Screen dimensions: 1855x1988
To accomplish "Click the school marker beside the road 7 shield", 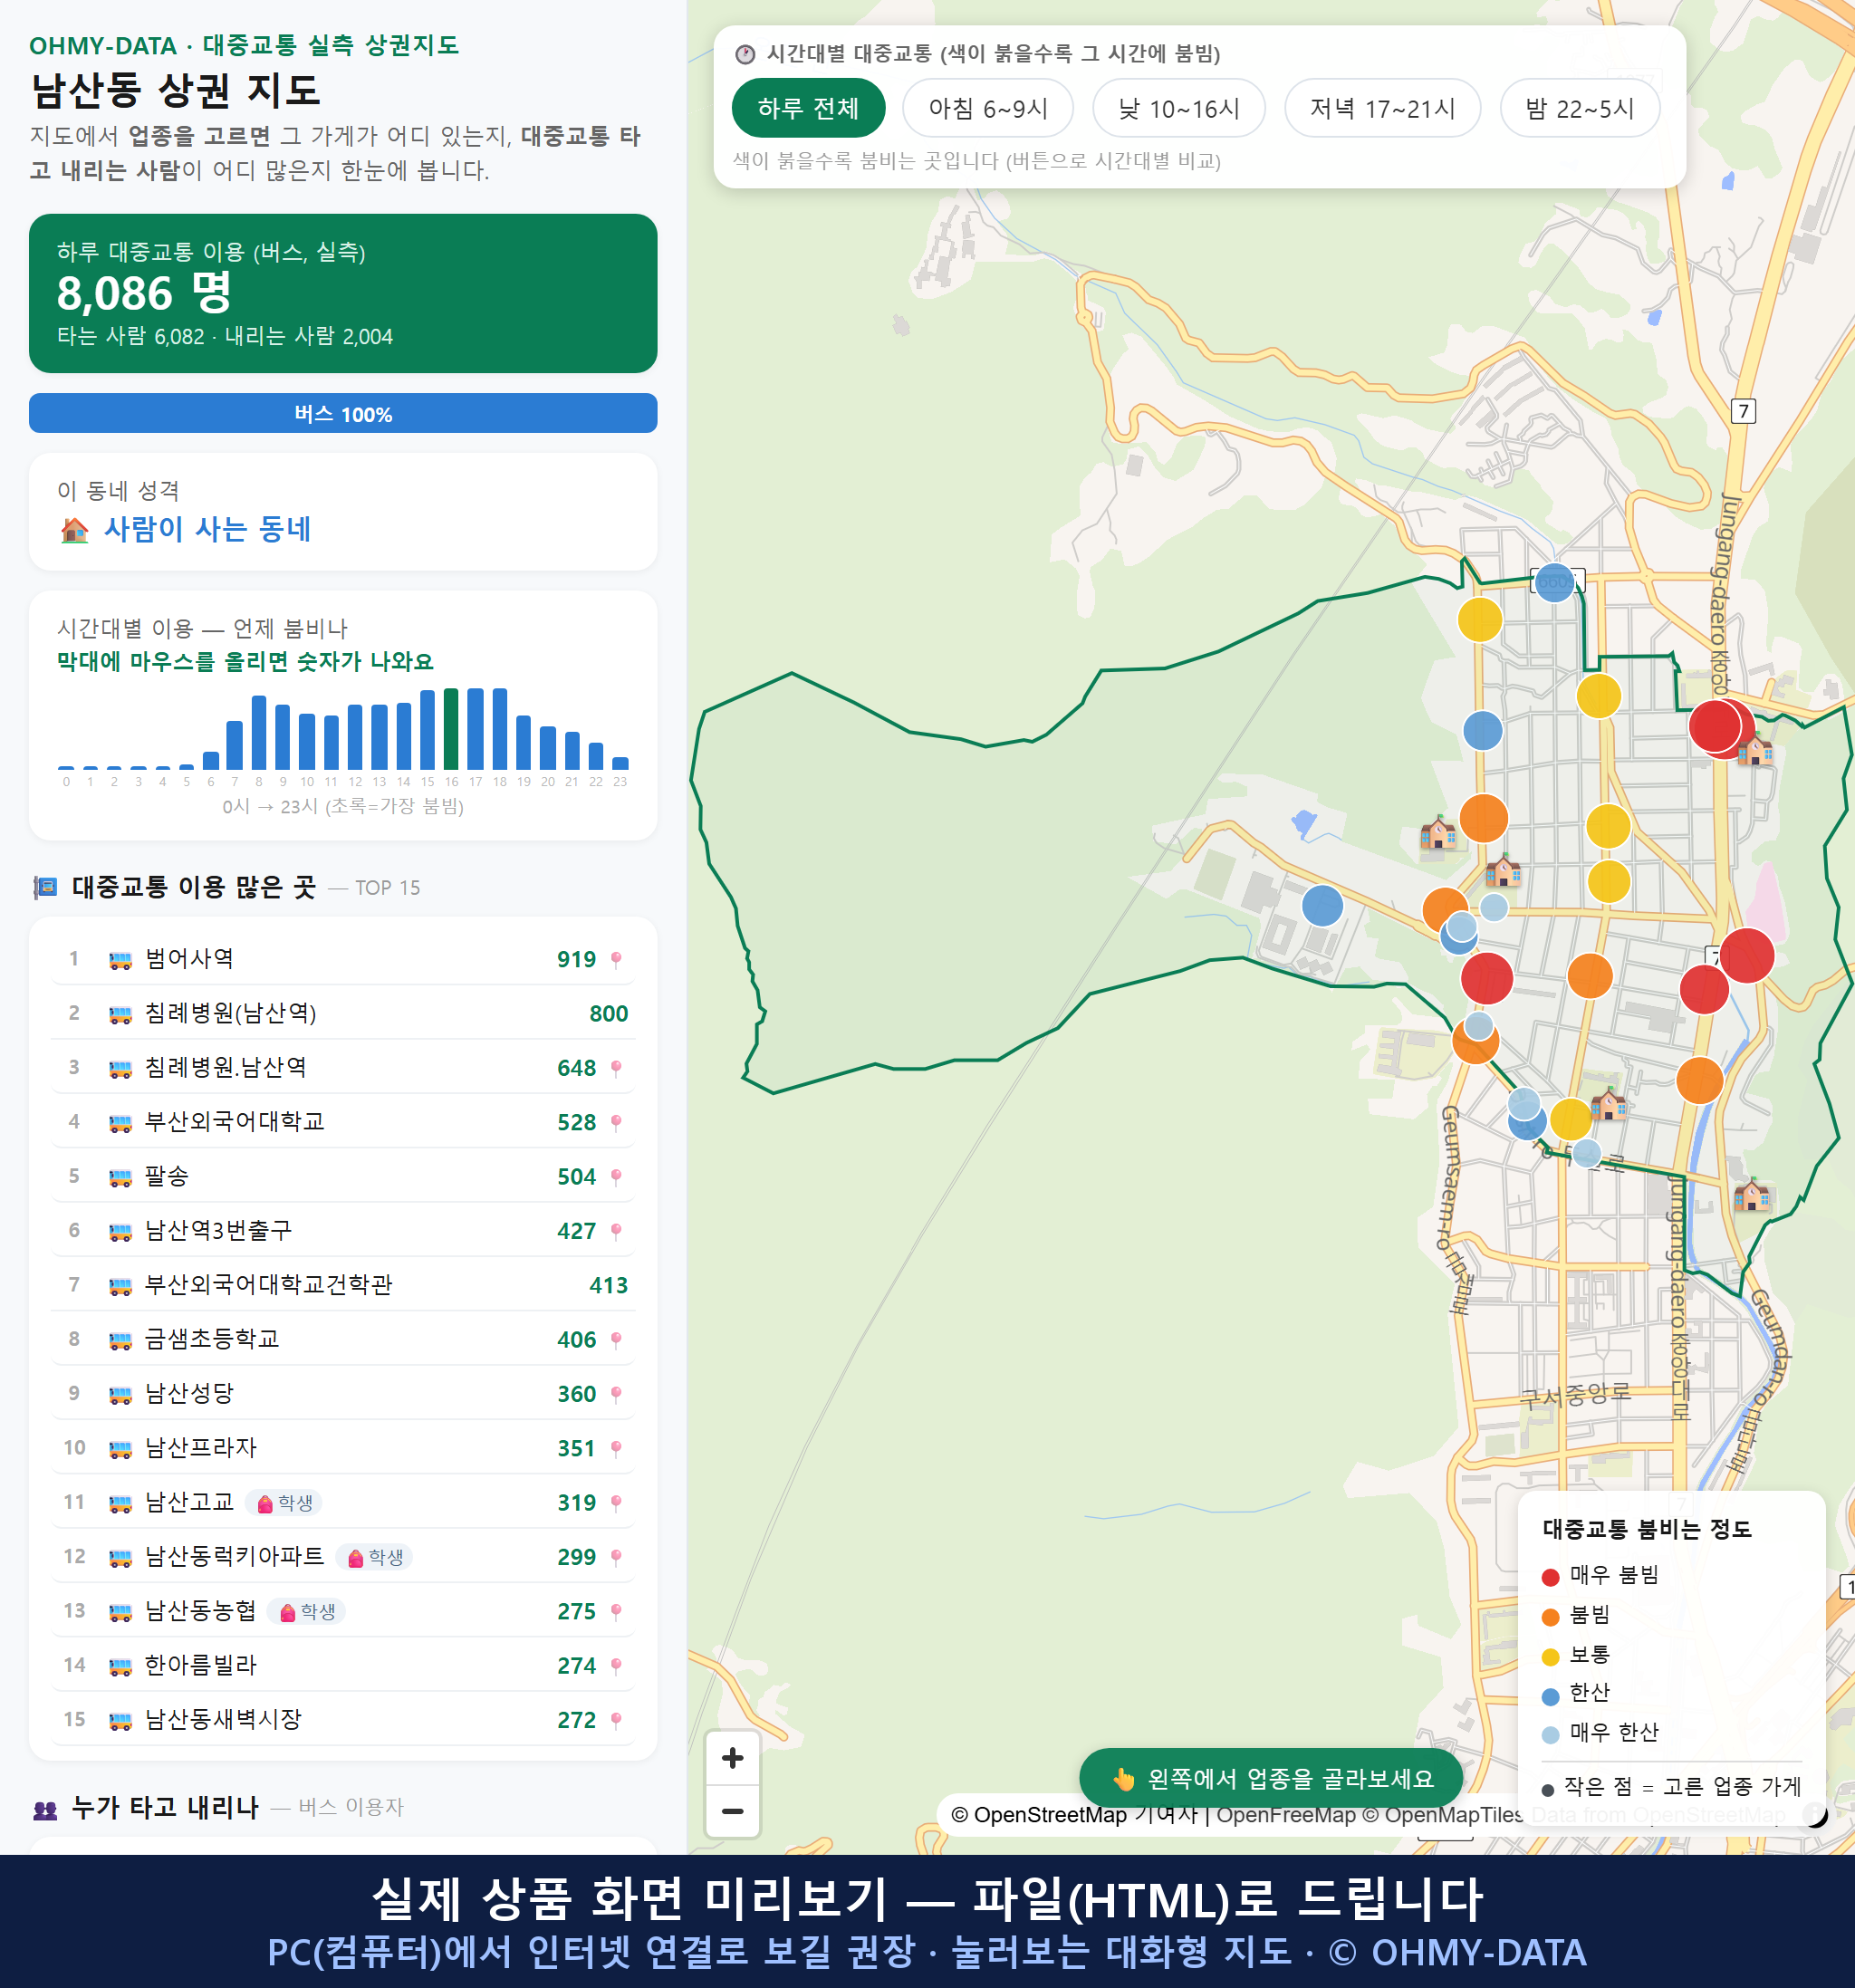I will [x=1755, y=749].
